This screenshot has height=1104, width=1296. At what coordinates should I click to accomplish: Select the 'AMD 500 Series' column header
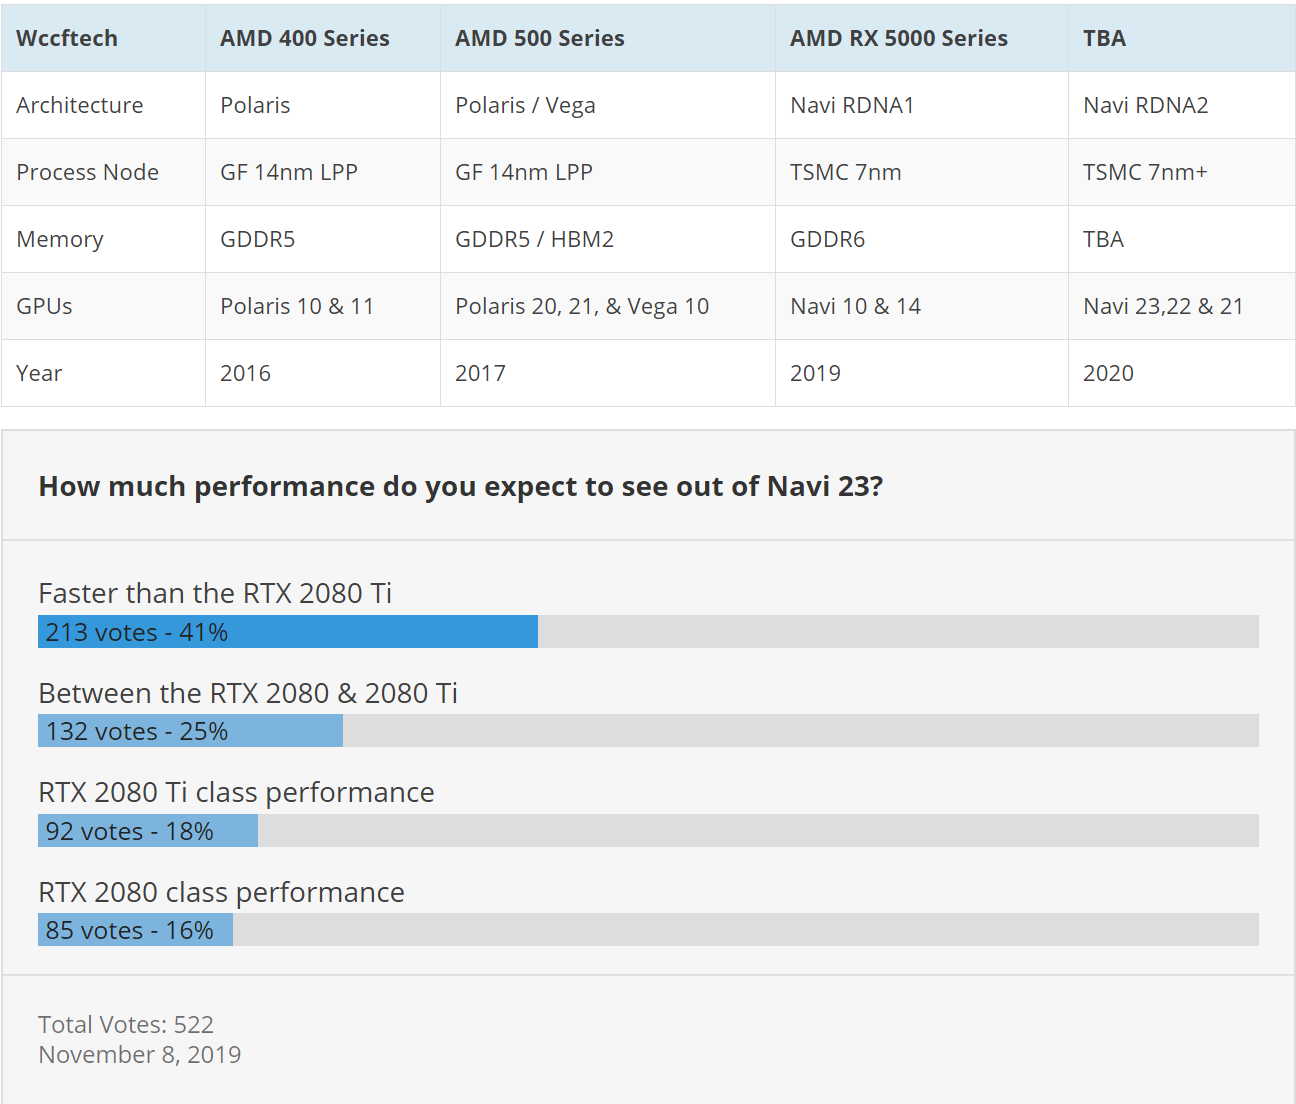tap(608, 38)
